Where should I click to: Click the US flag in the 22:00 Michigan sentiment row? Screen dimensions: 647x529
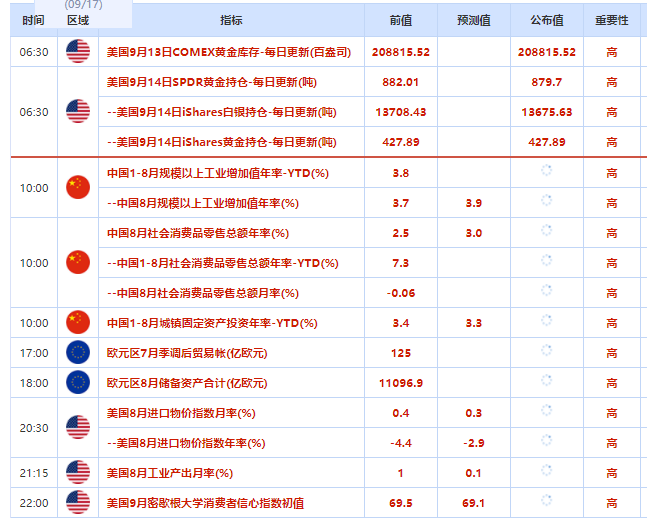[78, 503]
